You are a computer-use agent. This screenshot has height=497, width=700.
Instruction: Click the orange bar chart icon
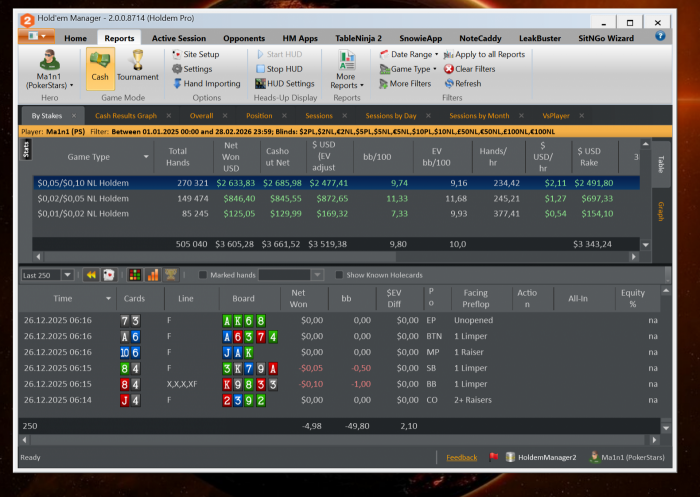tap(153, 275)
